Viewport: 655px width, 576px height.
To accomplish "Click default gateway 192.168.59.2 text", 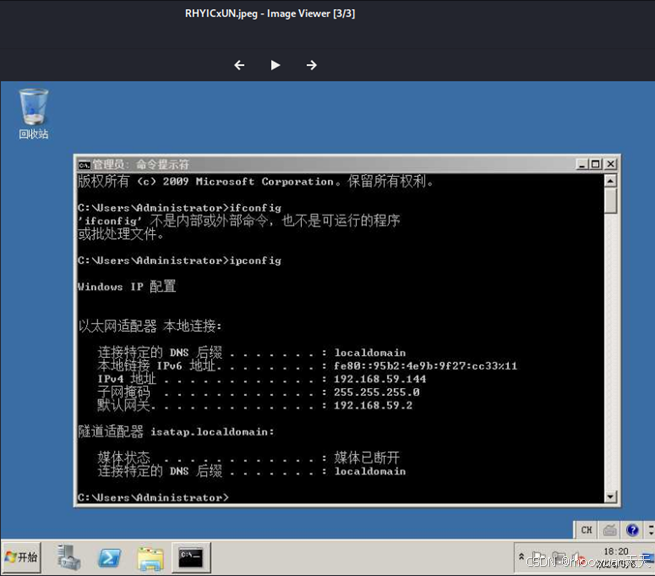I will coord(373,406).
